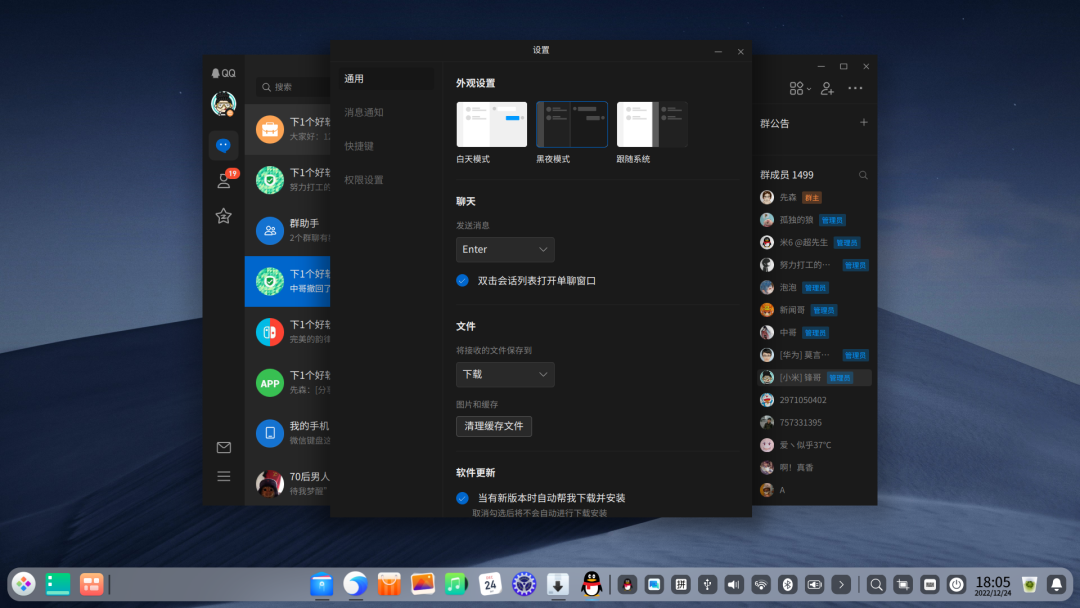Expand the Enter send-message dropdown

pyautogui.click(x=505, y=249)
